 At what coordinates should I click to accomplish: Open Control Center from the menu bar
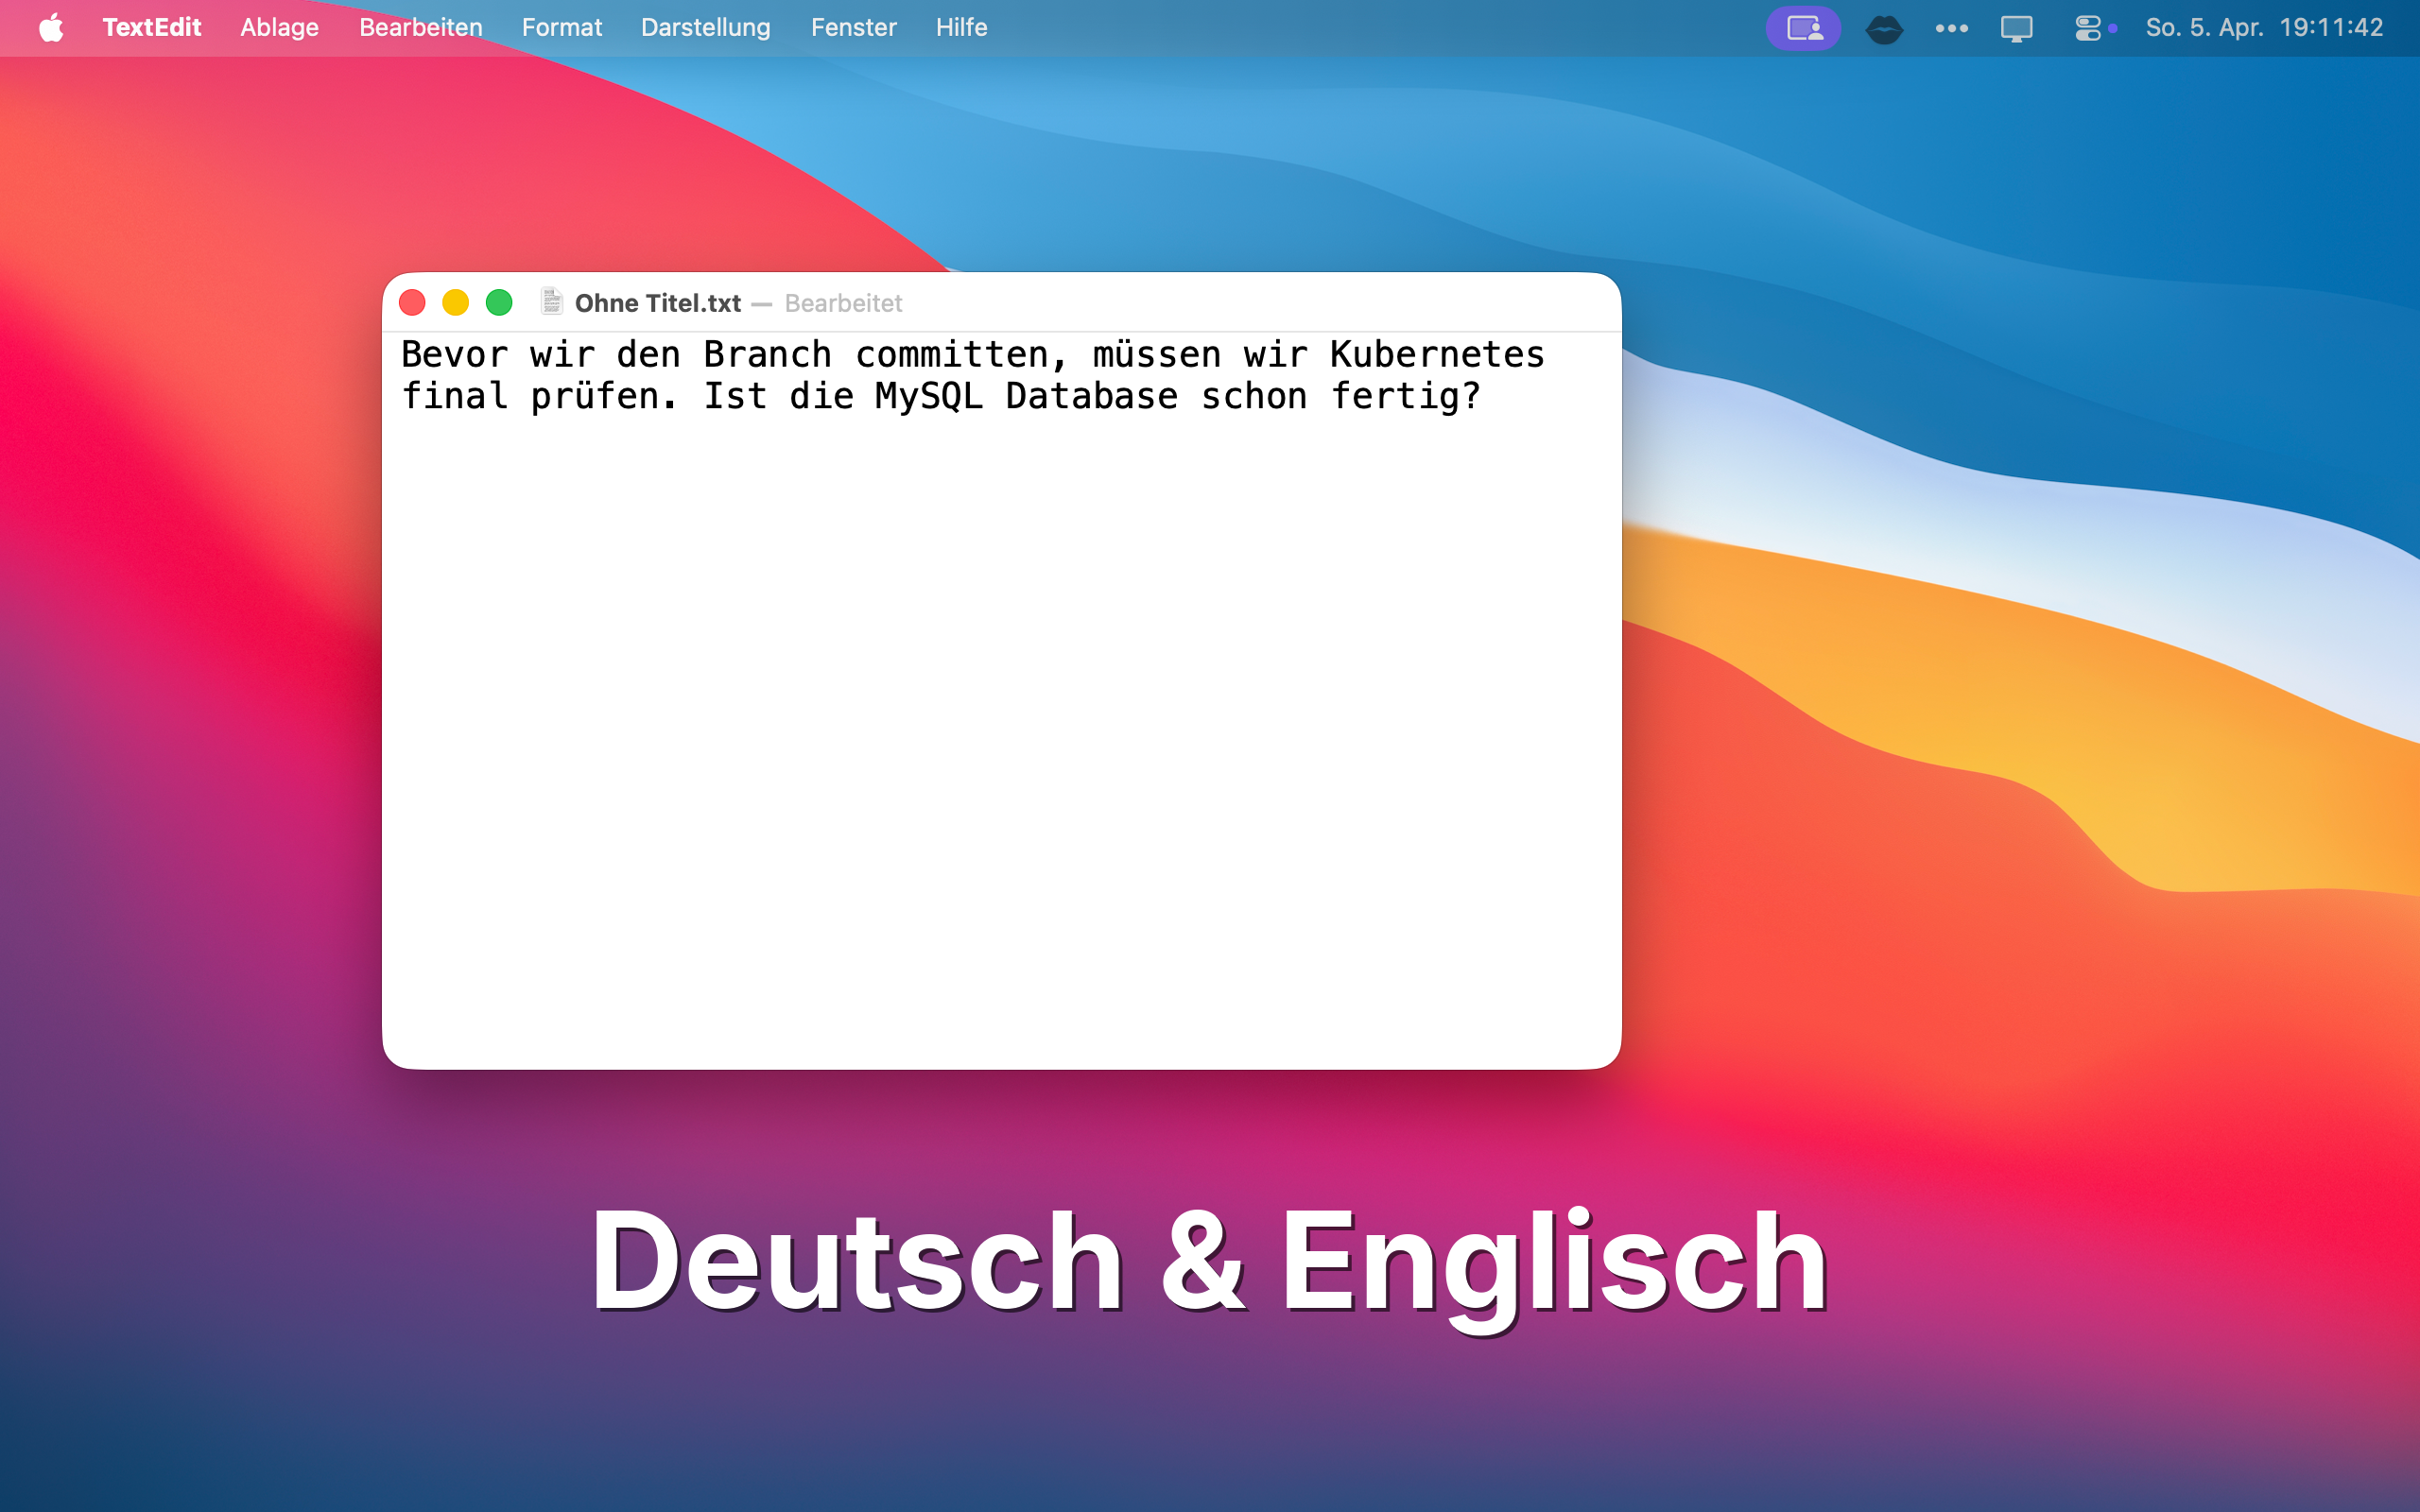click(x=2087, y=27)
